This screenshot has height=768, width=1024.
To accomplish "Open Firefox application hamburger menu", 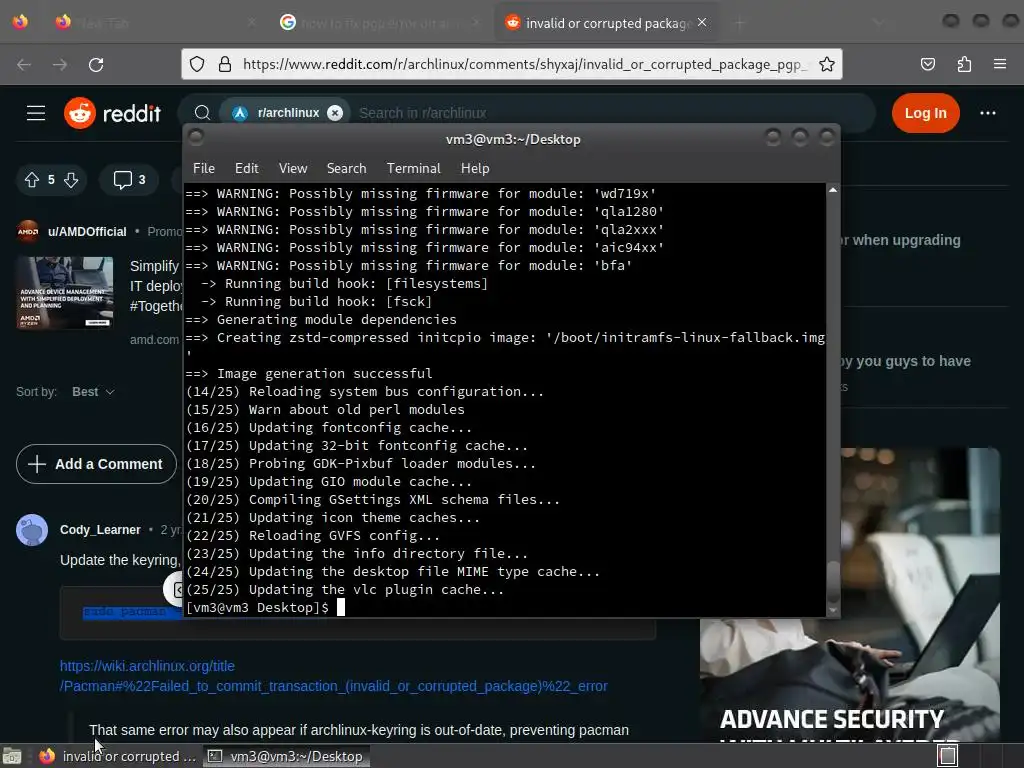I will pyautogui.click(x=999, y=64).
